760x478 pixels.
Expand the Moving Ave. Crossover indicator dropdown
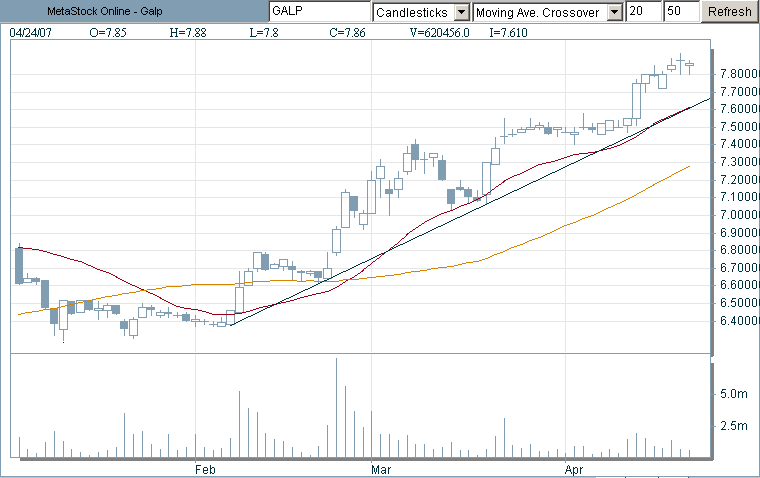tap(615, 12)
